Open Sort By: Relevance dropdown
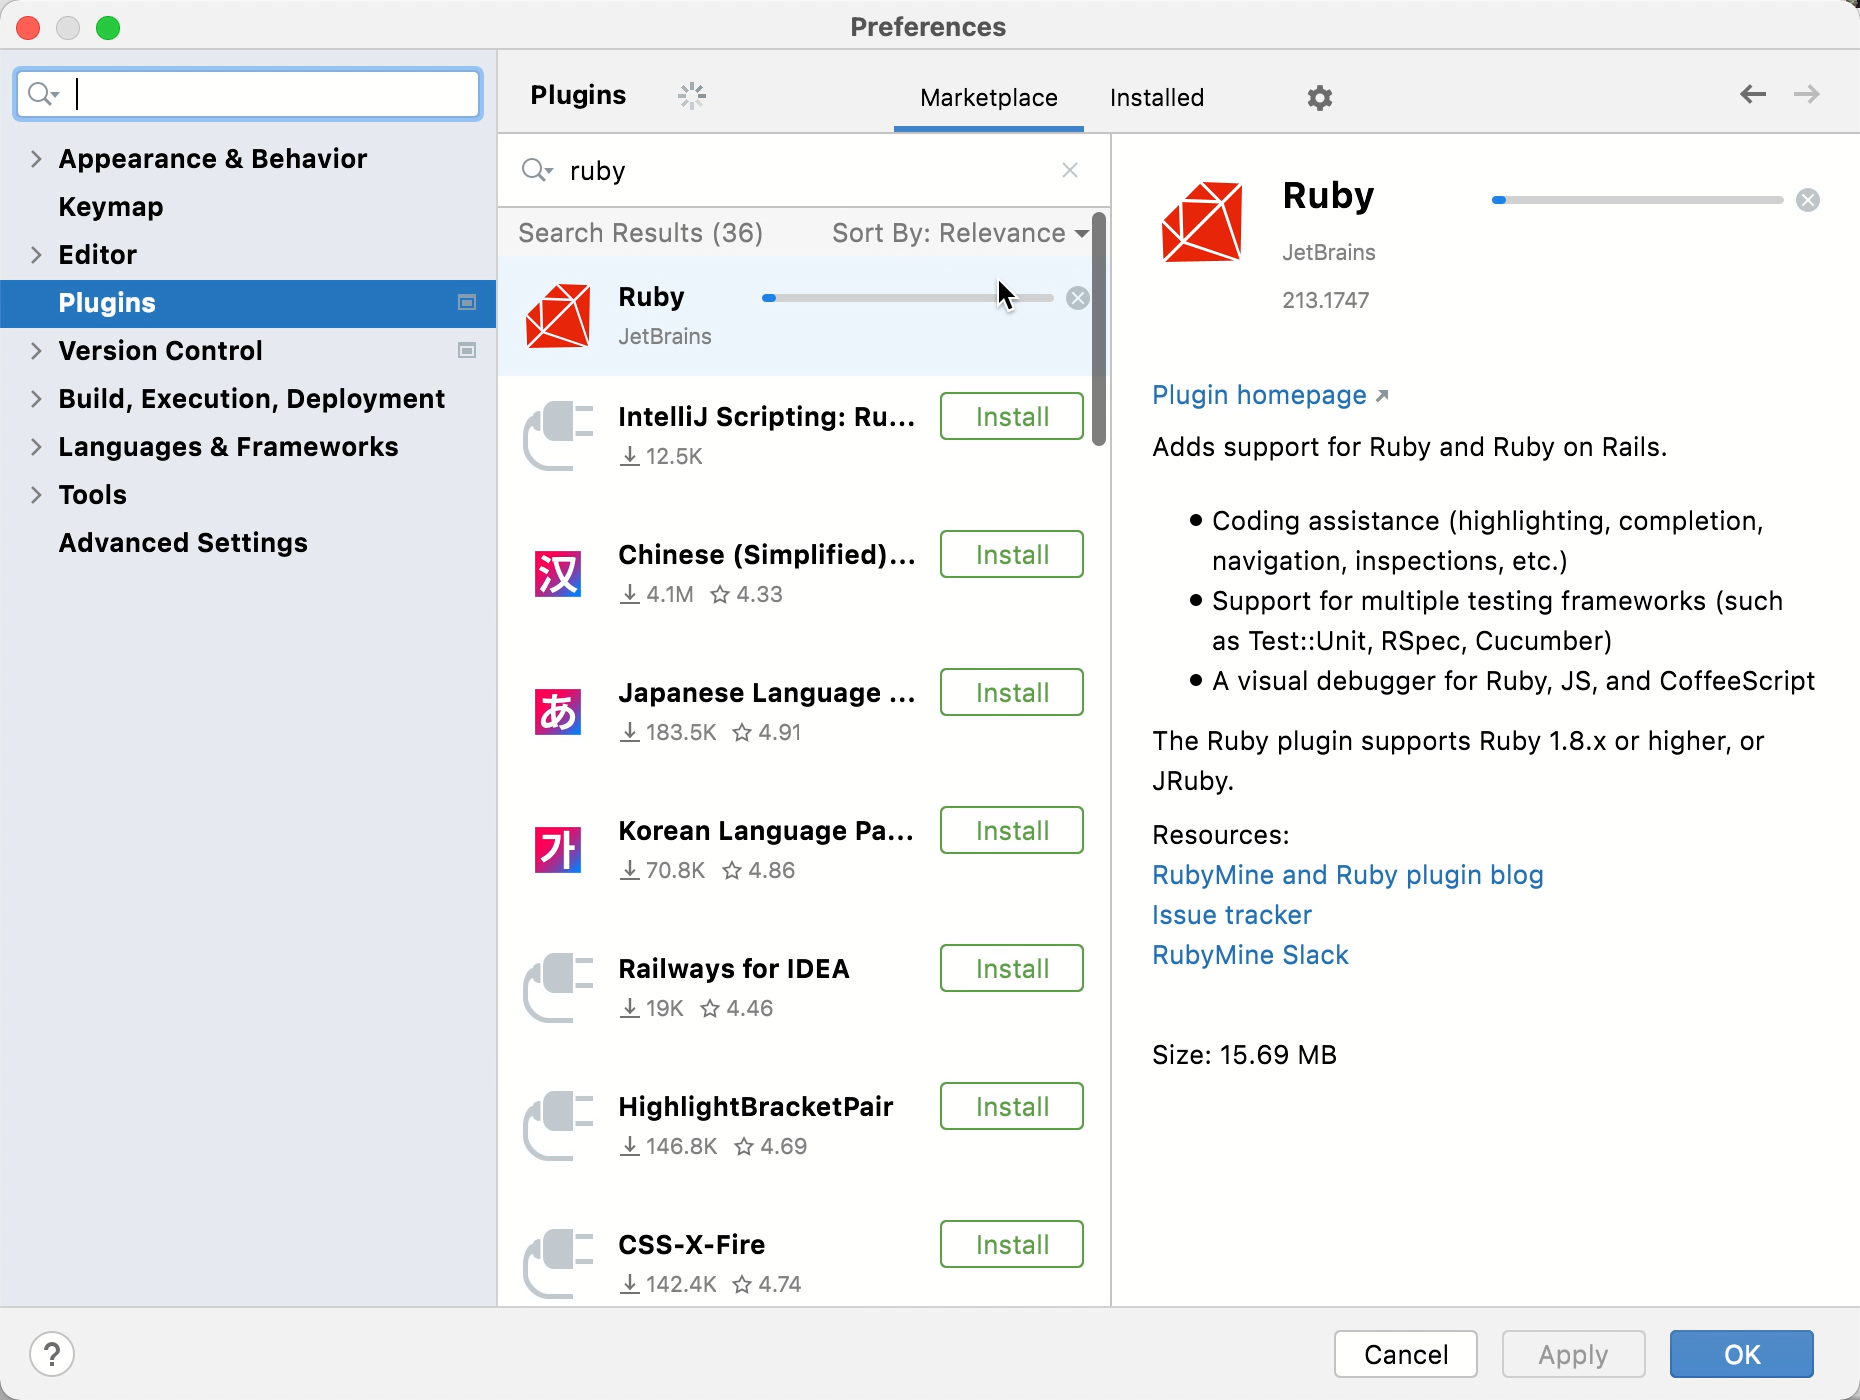Viewport: 1860px width, 1400px height. [x=960, y=233]
